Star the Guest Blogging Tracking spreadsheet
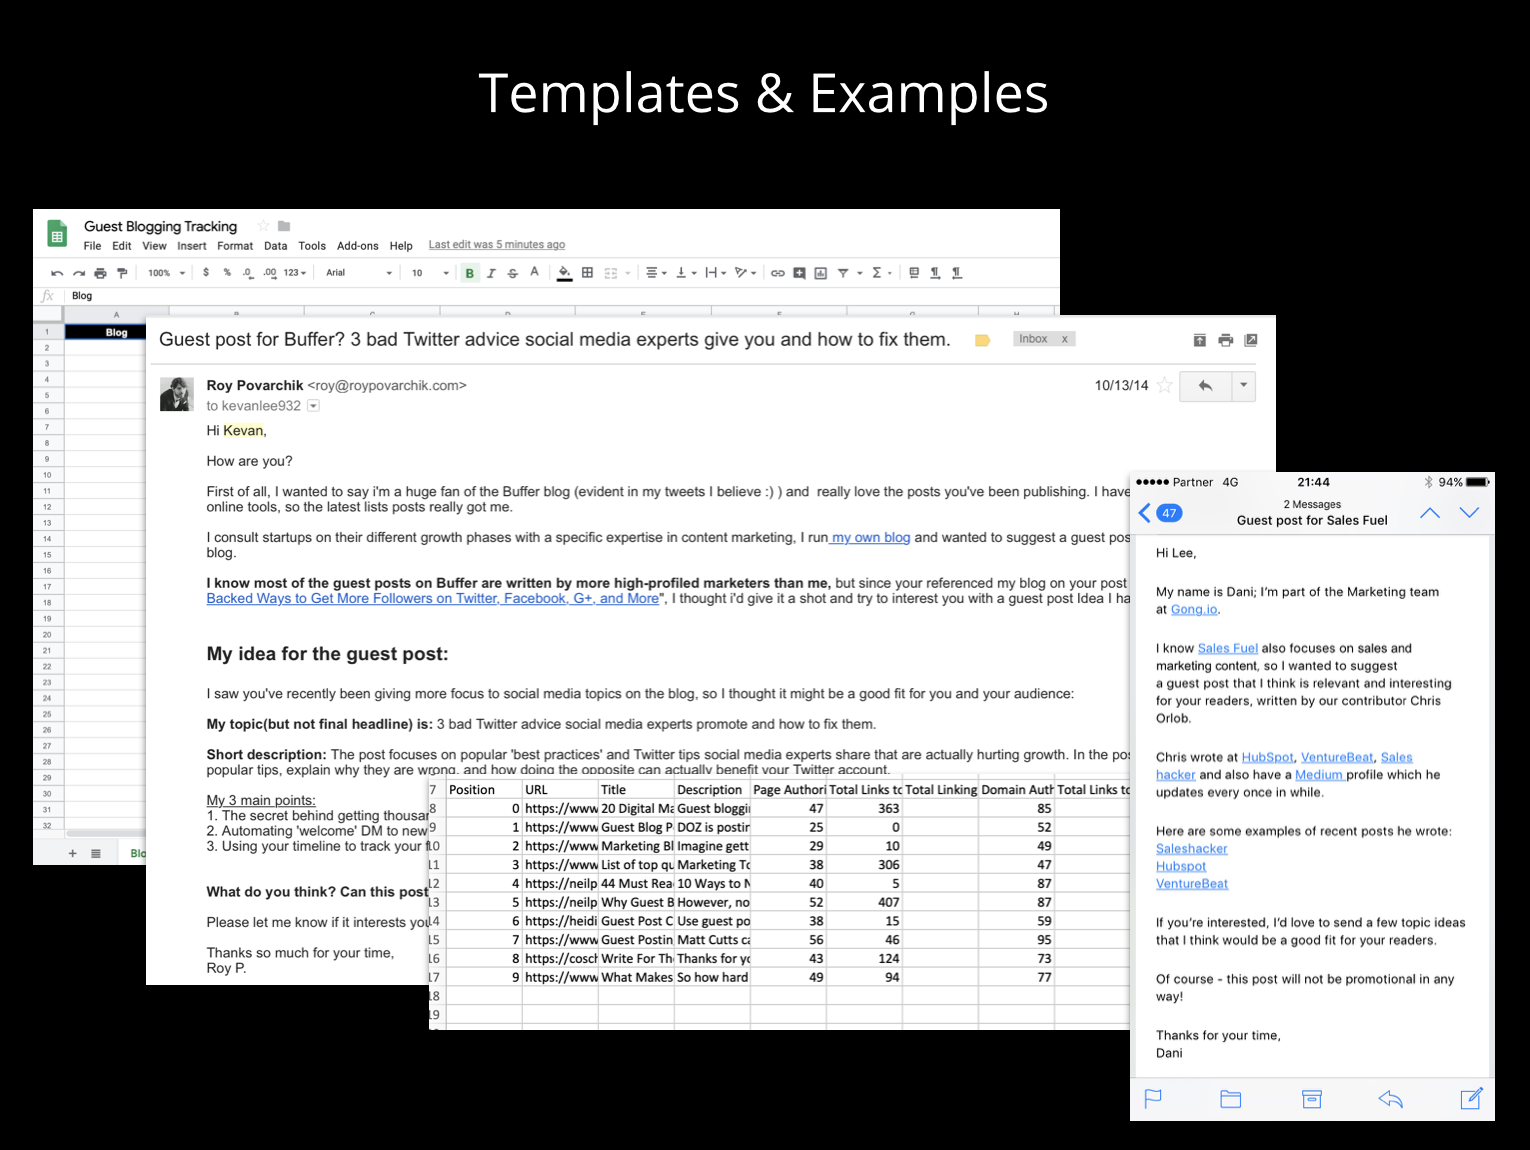The width and height of the screenshot is (1530, 1150). pos(264,226)
